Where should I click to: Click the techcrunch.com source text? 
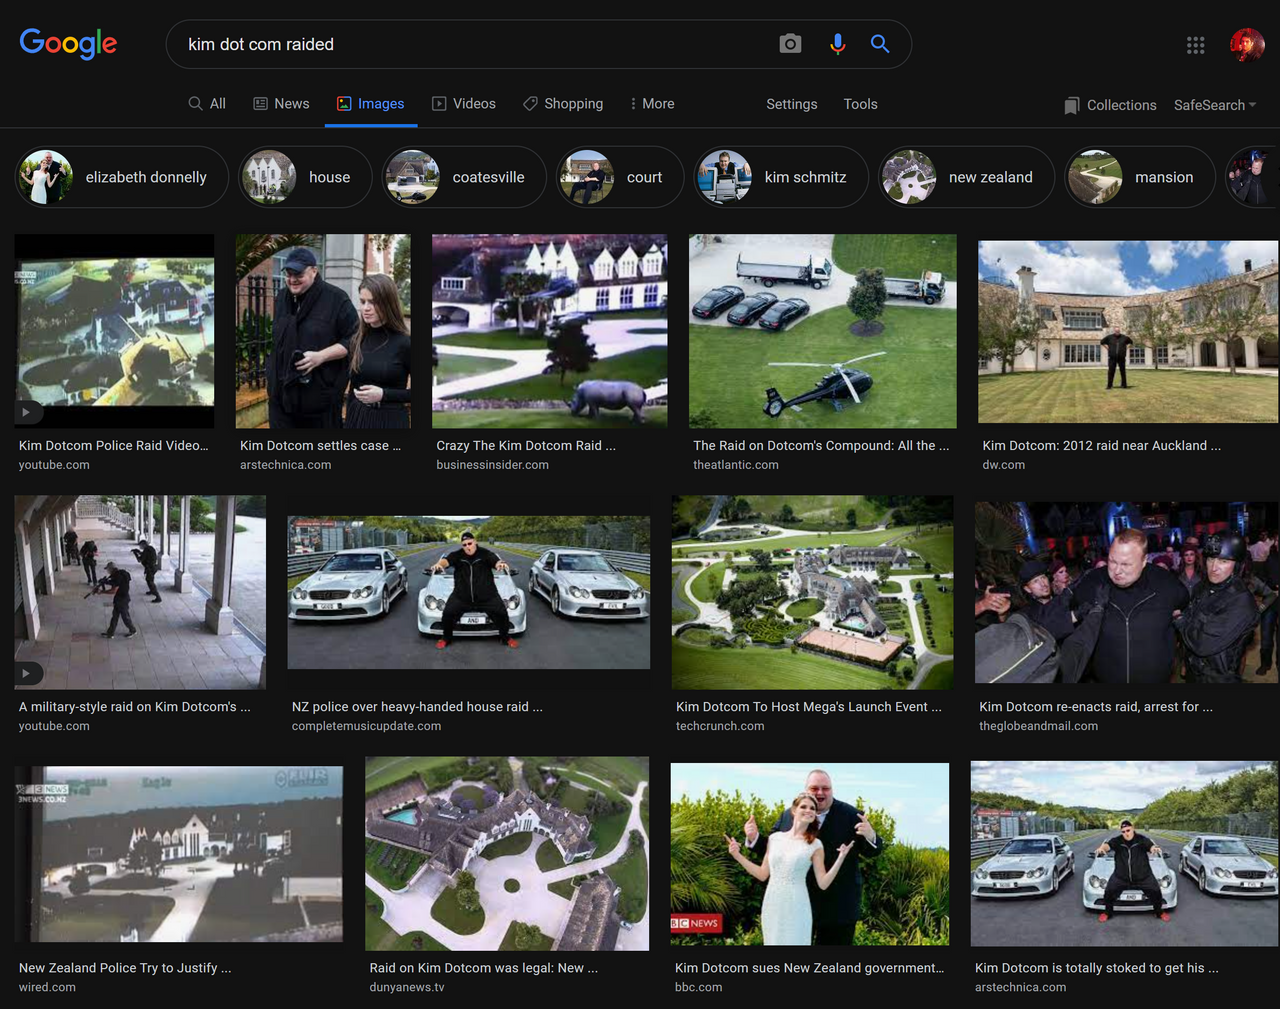point(720,726)
